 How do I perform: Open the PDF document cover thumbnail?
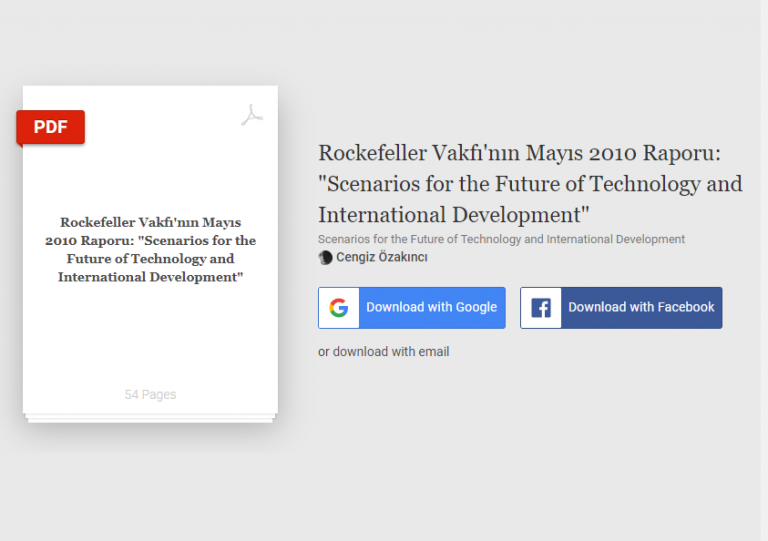pos(150,250)
